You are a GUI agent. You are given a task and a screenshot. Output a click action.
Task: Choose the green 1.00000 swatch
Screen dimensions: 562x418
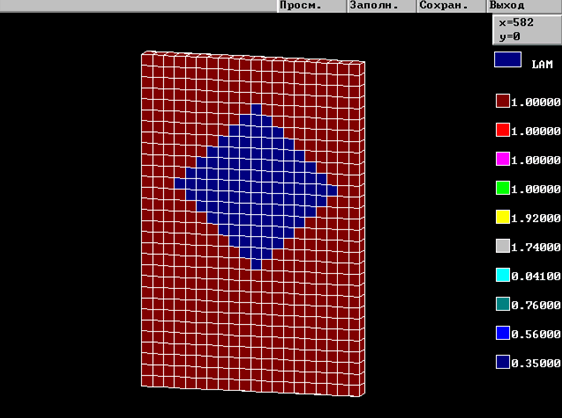503,188
